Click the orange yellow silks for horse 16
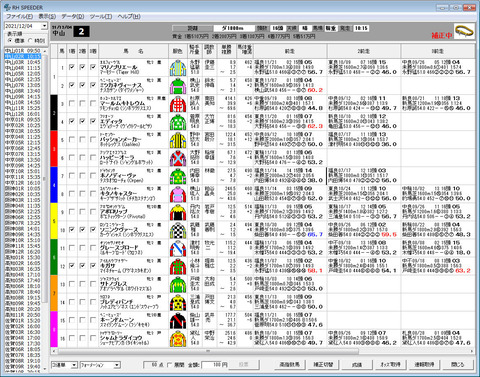The height and width of the screenshot is (377, 480). pos(178,338)
